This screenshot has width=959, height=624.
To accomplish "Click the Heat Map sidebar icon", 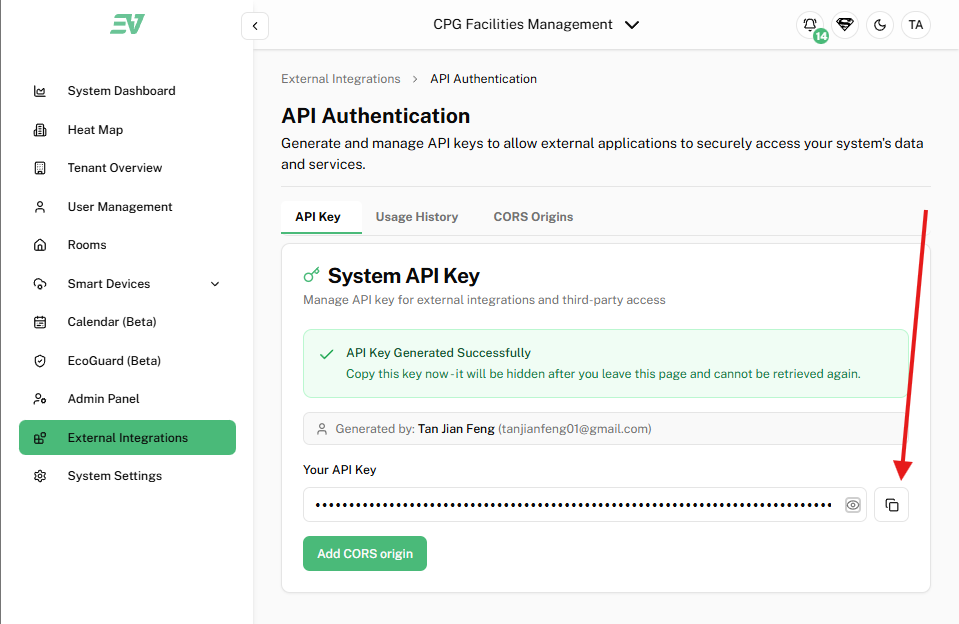I will click(x=40, y=130).
